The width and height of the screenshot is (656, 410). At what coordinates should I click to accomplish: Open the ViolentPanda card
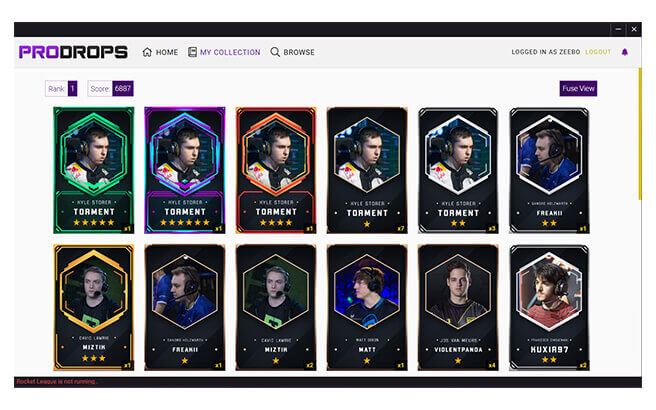[458, 308]
